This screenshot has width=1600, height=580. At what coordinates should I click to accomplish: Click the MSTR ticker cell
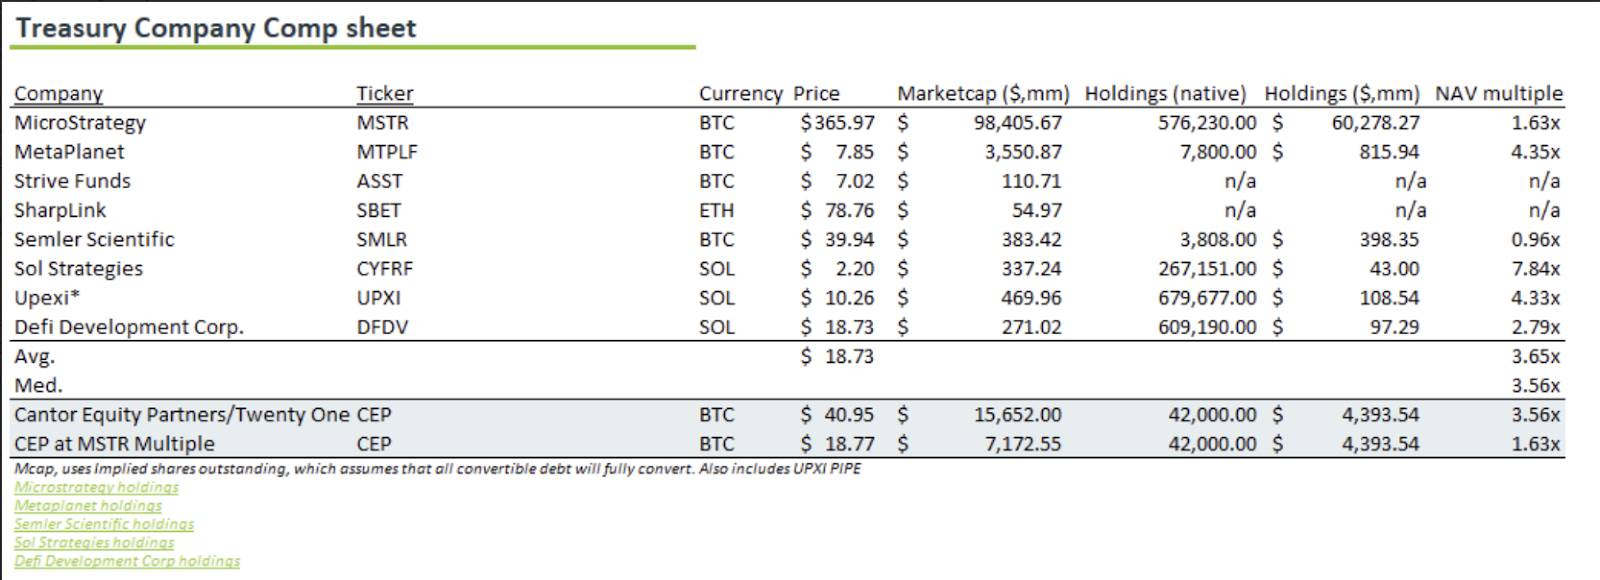click(x=383, y=123)
